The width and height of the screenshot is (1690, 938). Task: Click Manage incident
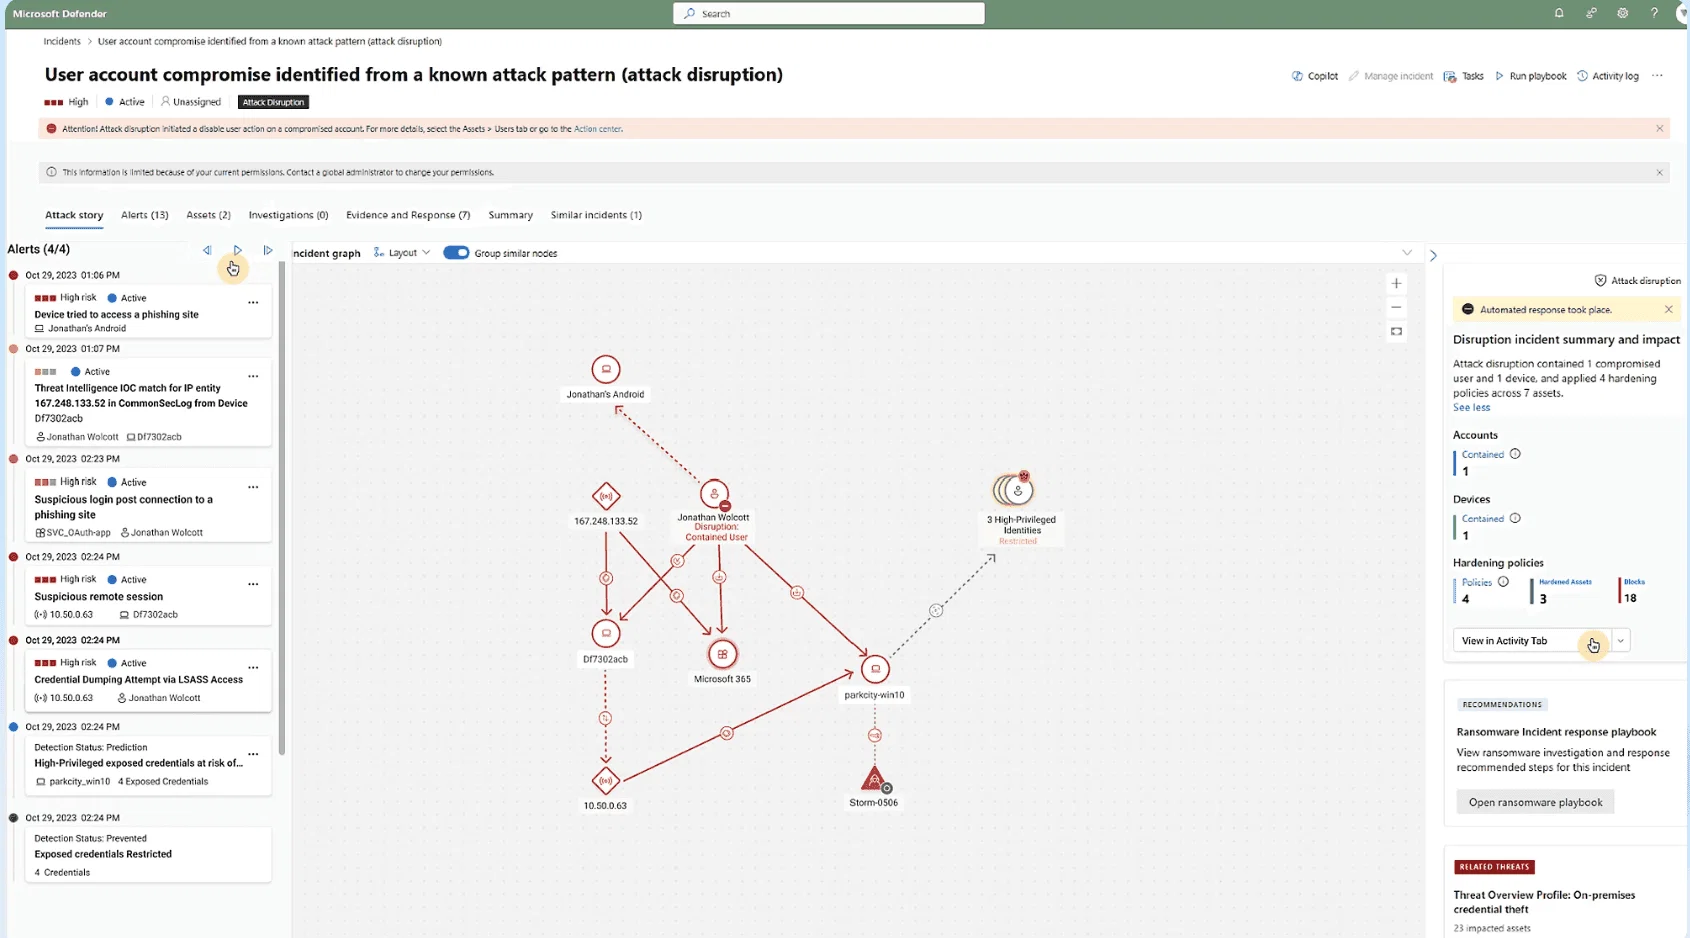click(1390, 76)
